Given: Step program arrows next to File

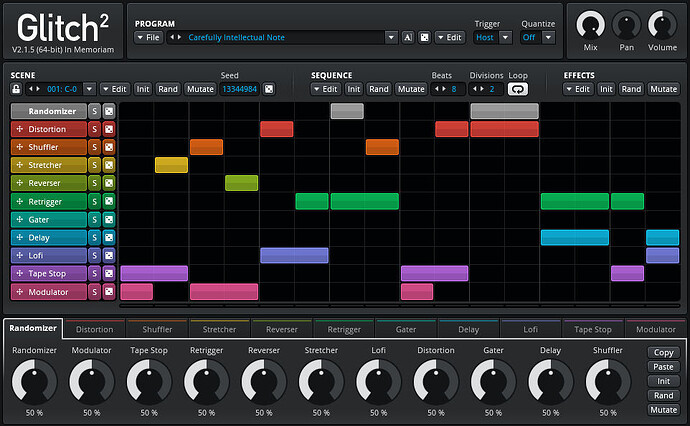Looking at the screenshot, I should point(175,37).
